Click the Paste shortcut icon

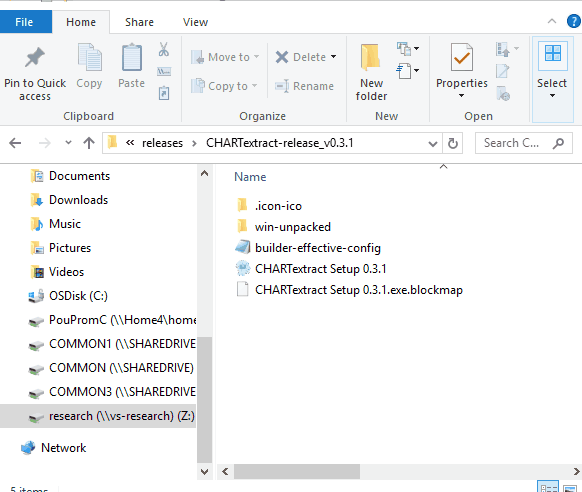pos(164,93)
